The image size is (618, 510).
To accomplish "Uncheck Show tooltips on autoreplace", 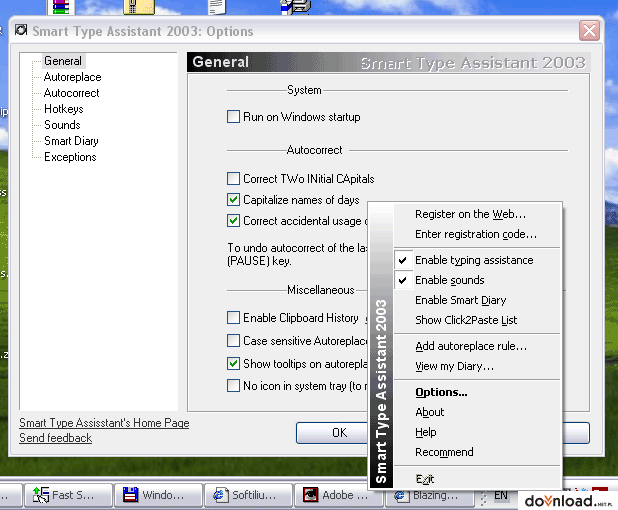I will coord(233,363).
